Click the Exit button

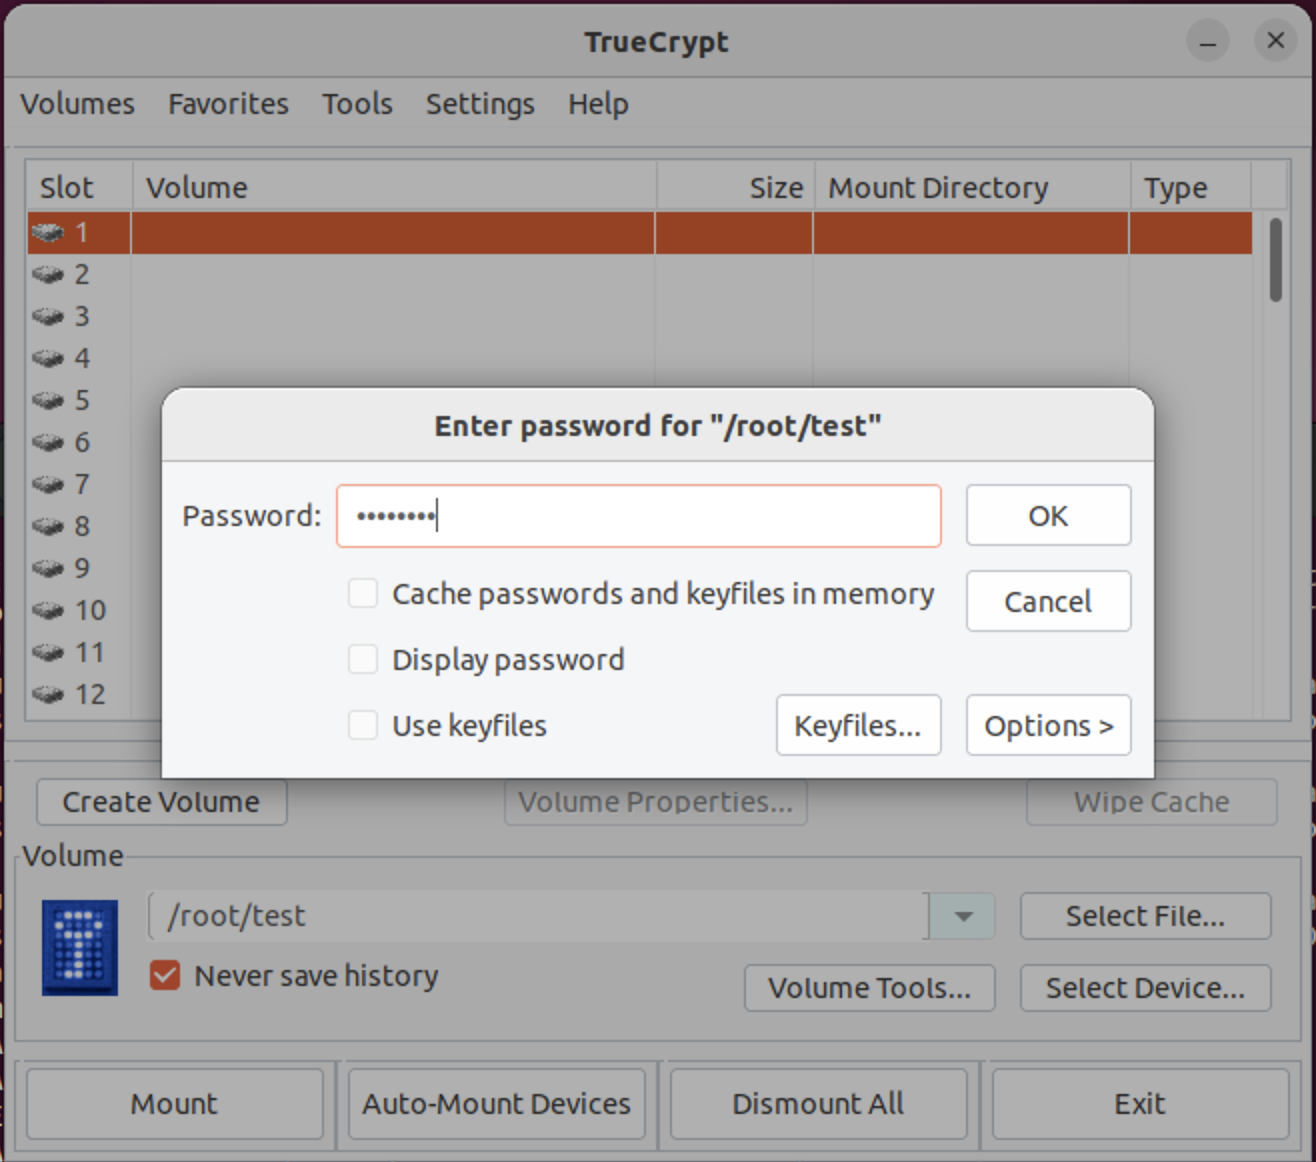[x=1140, y=1104]
